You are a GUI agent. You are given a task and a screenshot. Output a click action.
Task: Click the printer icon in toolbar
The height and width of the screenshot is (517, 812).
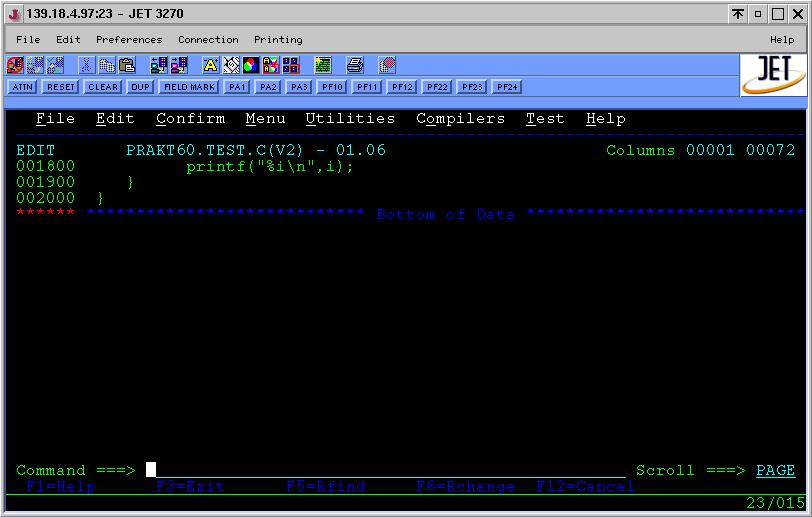click(355, 66)
